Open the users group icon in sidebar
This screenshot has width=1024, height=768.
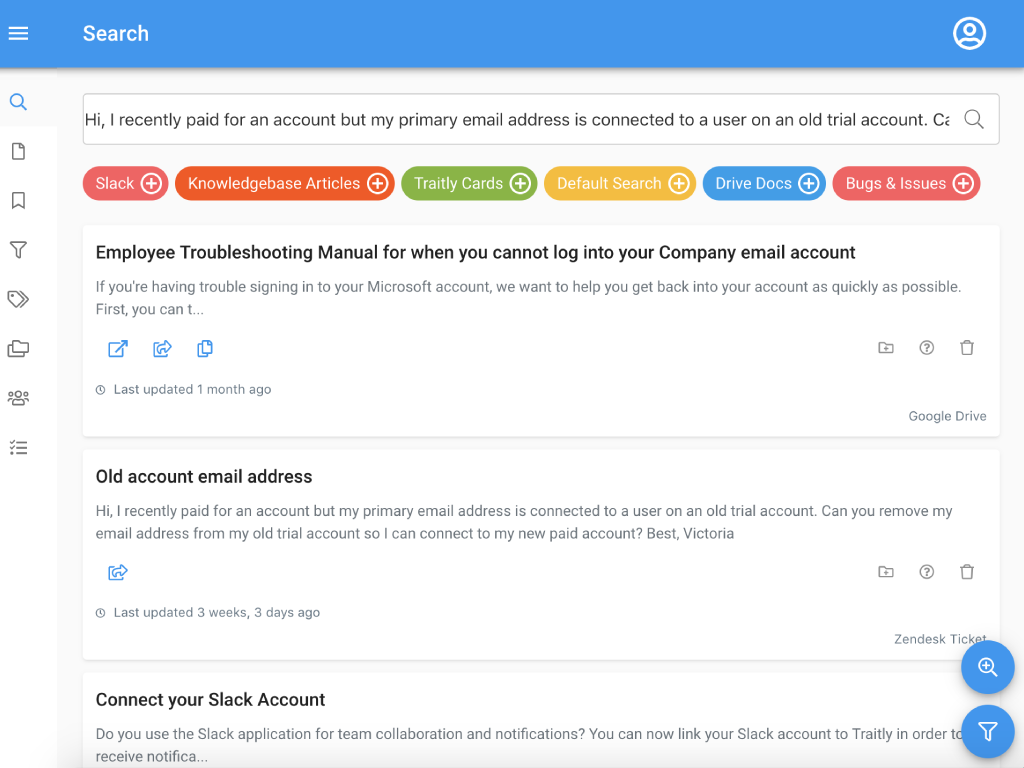(18, 398)
